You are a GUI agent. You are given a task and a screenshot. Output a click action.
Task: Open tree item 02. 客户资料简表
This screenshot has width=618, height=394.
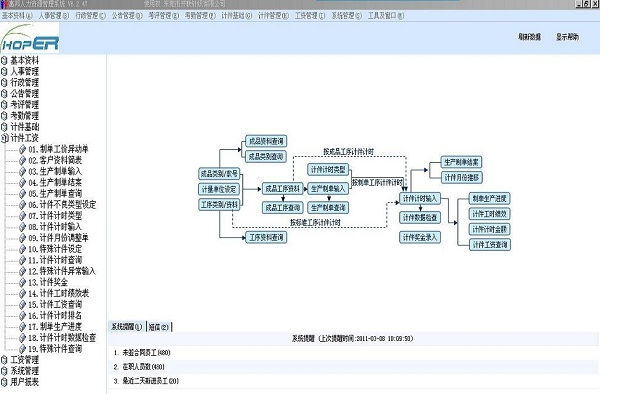(55, 160)
